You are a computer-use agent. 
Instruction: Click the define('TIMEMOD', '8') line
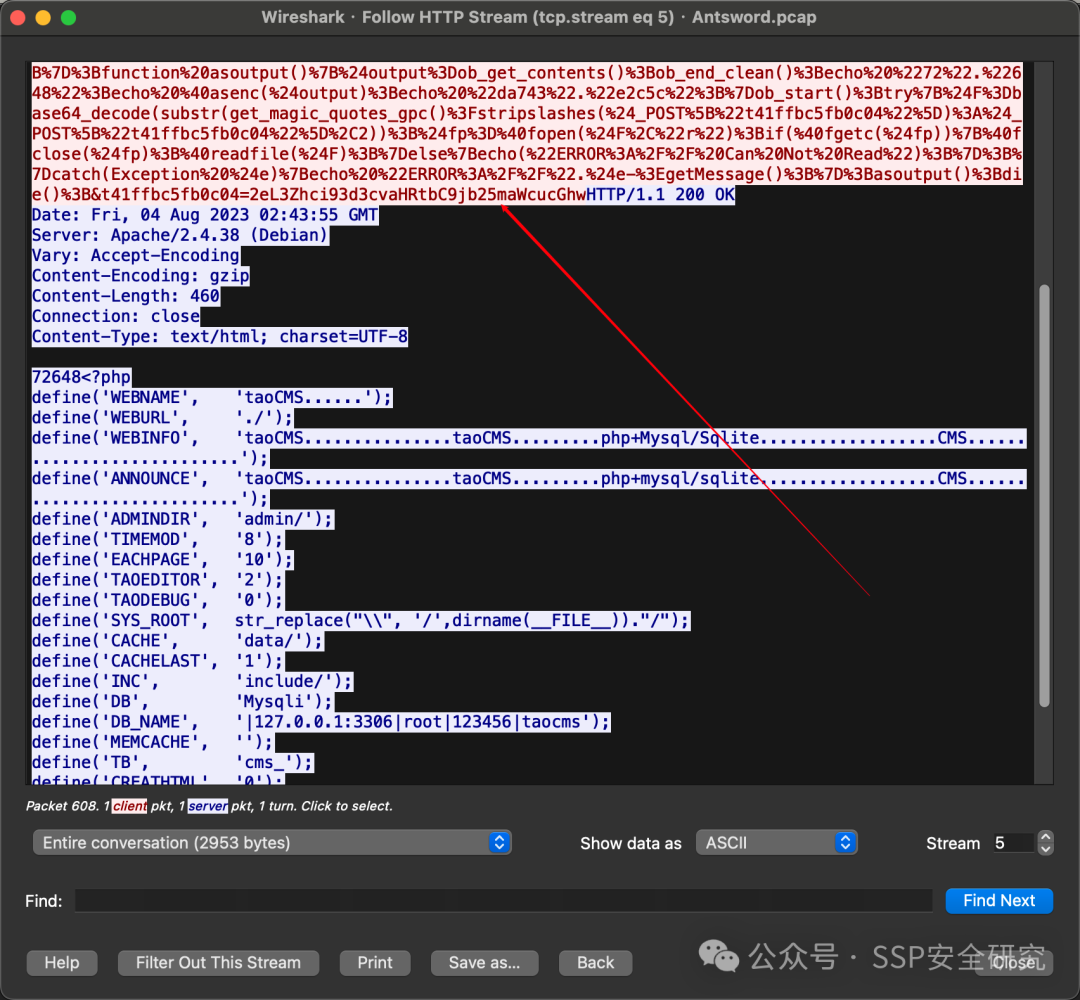click(158, 539)
